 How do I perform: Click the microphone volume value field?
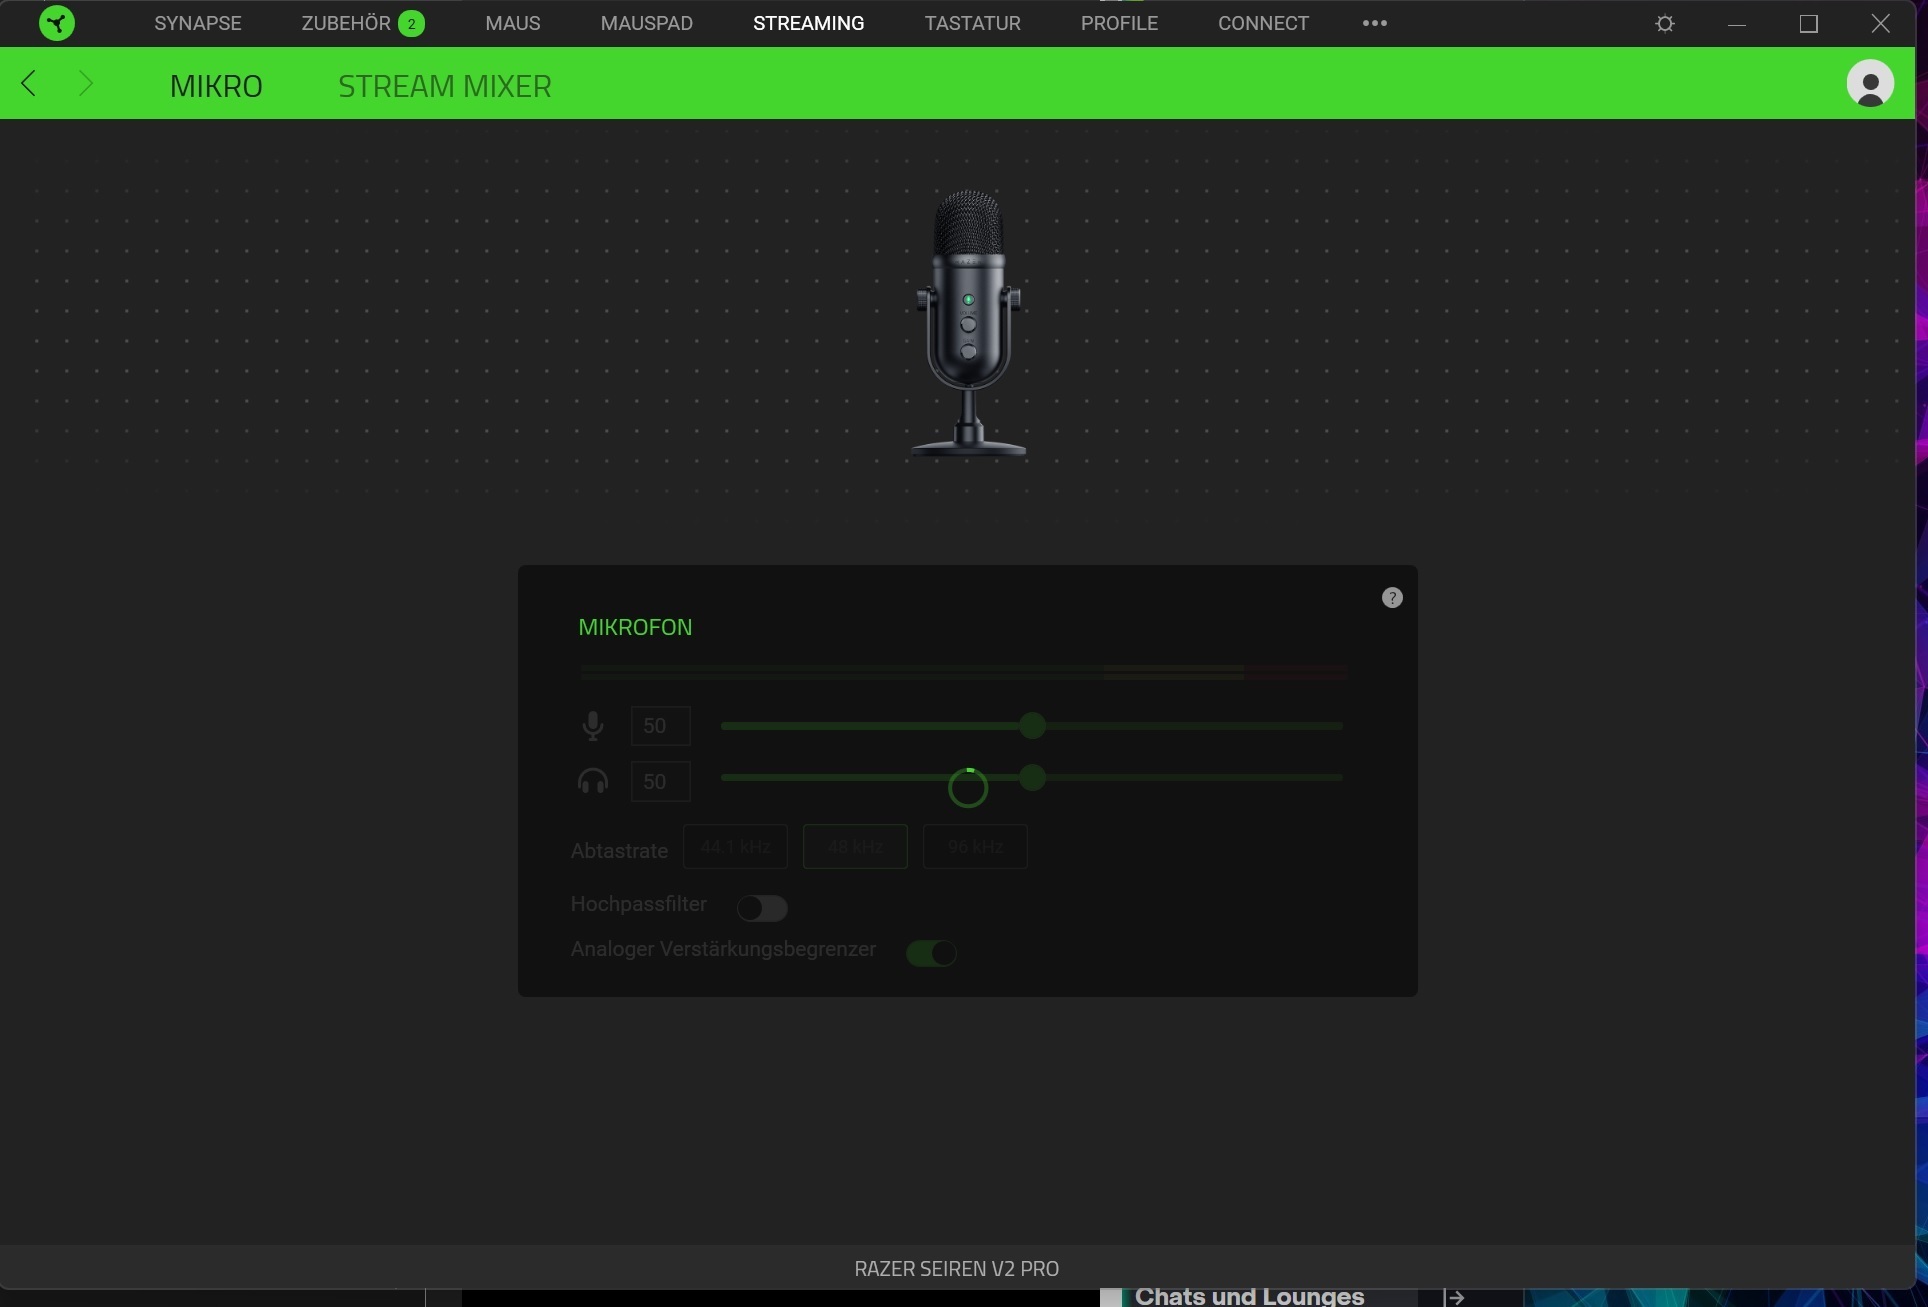[x=660, y=726]
